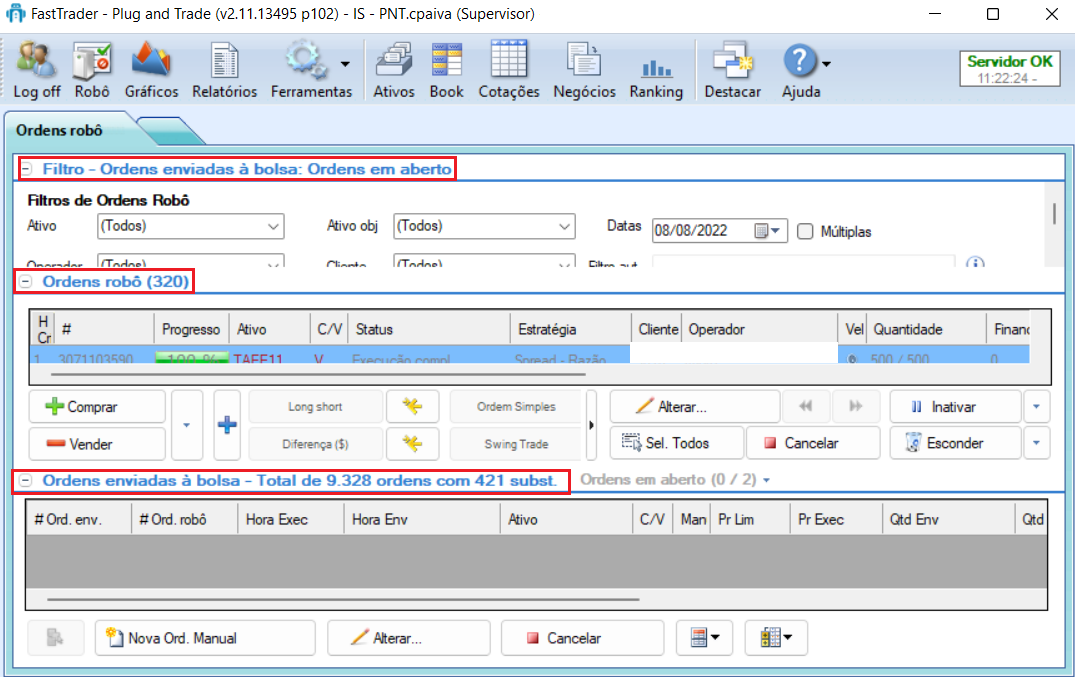
Task: Open the Ajuda help icon
Action: [799, 61]
